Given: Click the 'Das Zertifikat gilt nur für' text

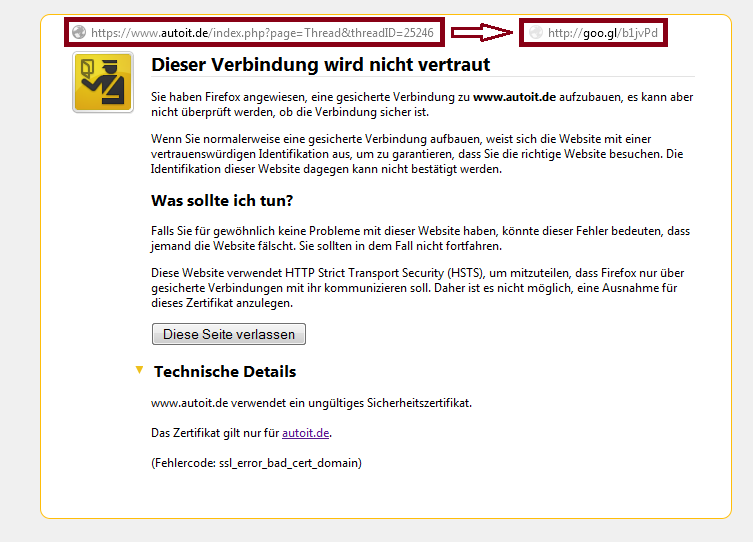Looking at the screenshot, I should pyautogui.click(x=215, y=433).
